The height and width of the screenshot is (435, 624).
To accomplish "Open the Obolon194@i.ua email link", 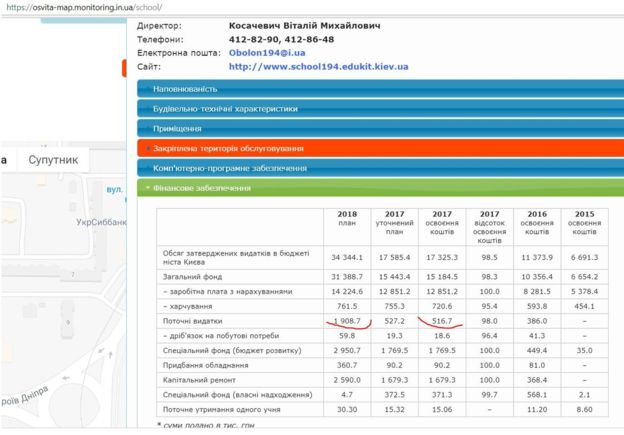I will (263, 52).
